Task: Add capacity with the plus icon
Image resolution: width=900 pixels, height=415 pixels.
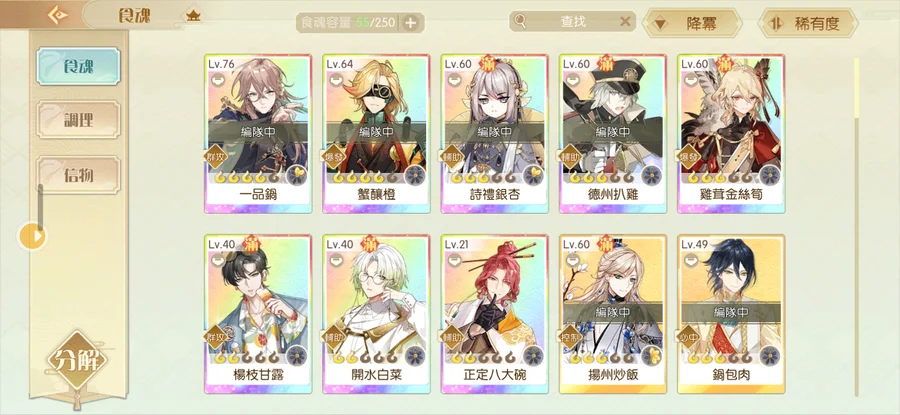Action: pyautogui.click(x=410, y=23)
